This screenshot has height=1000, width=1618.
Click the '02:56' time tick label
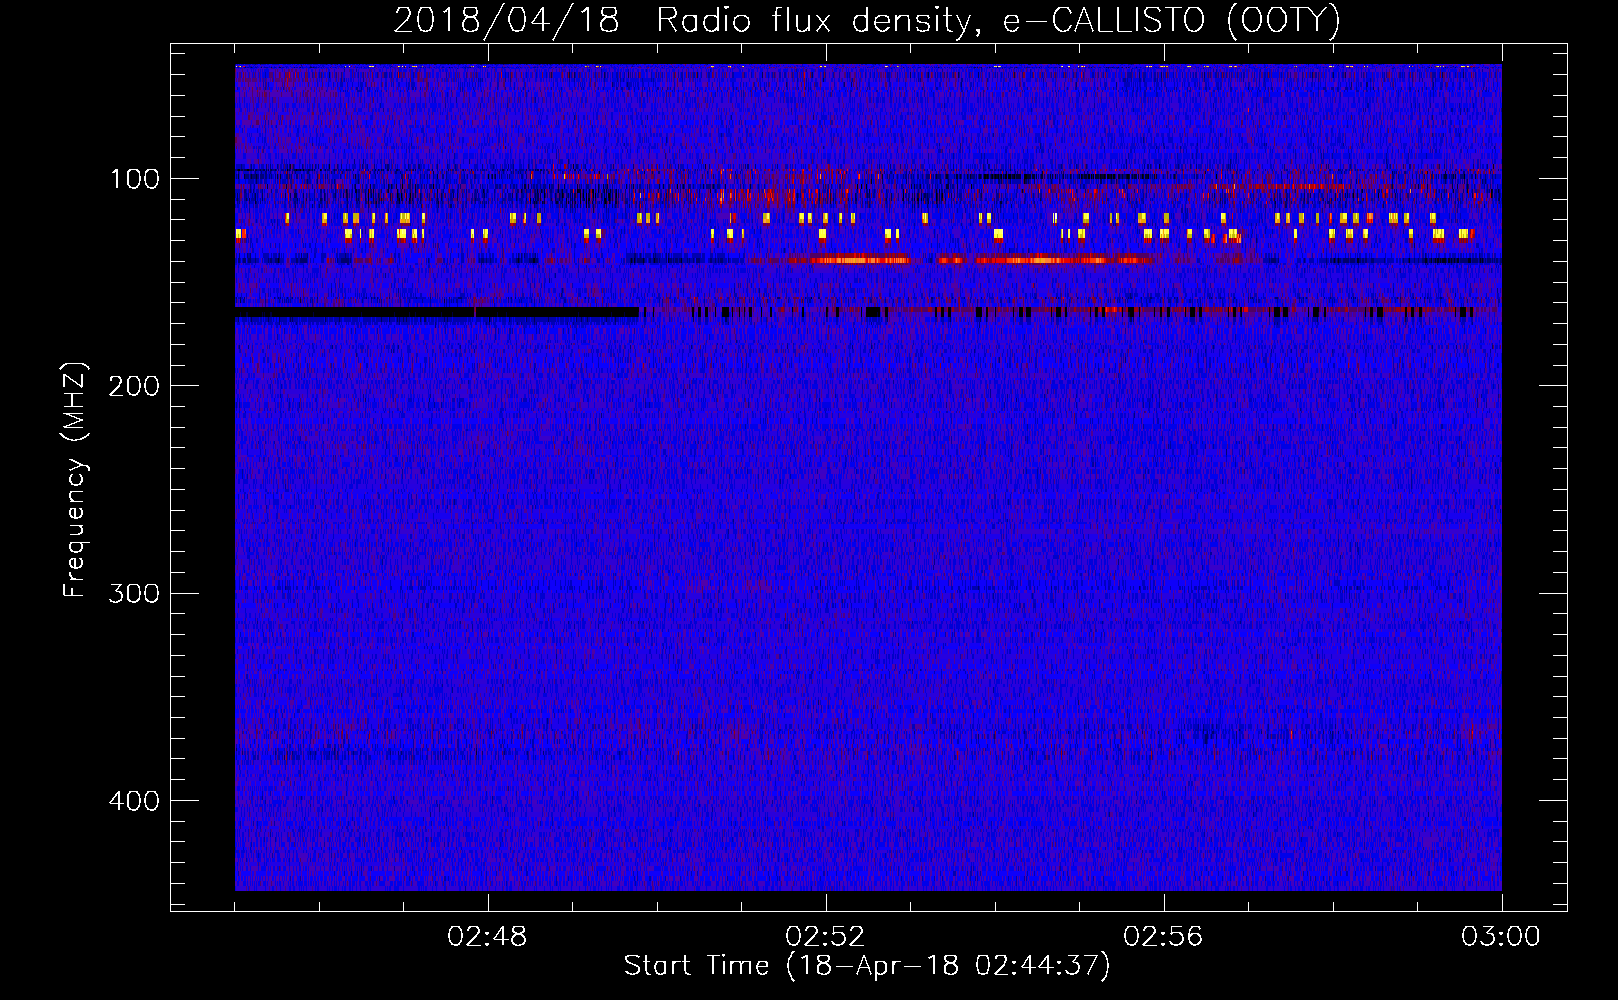1164,937
